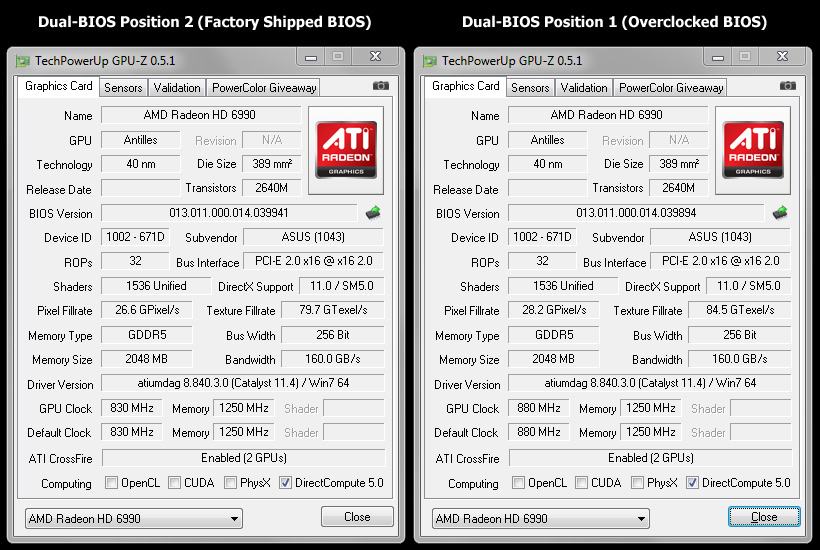
Task: Save BIOS using chip icon in right window
Action: click(x=780, y=212)
